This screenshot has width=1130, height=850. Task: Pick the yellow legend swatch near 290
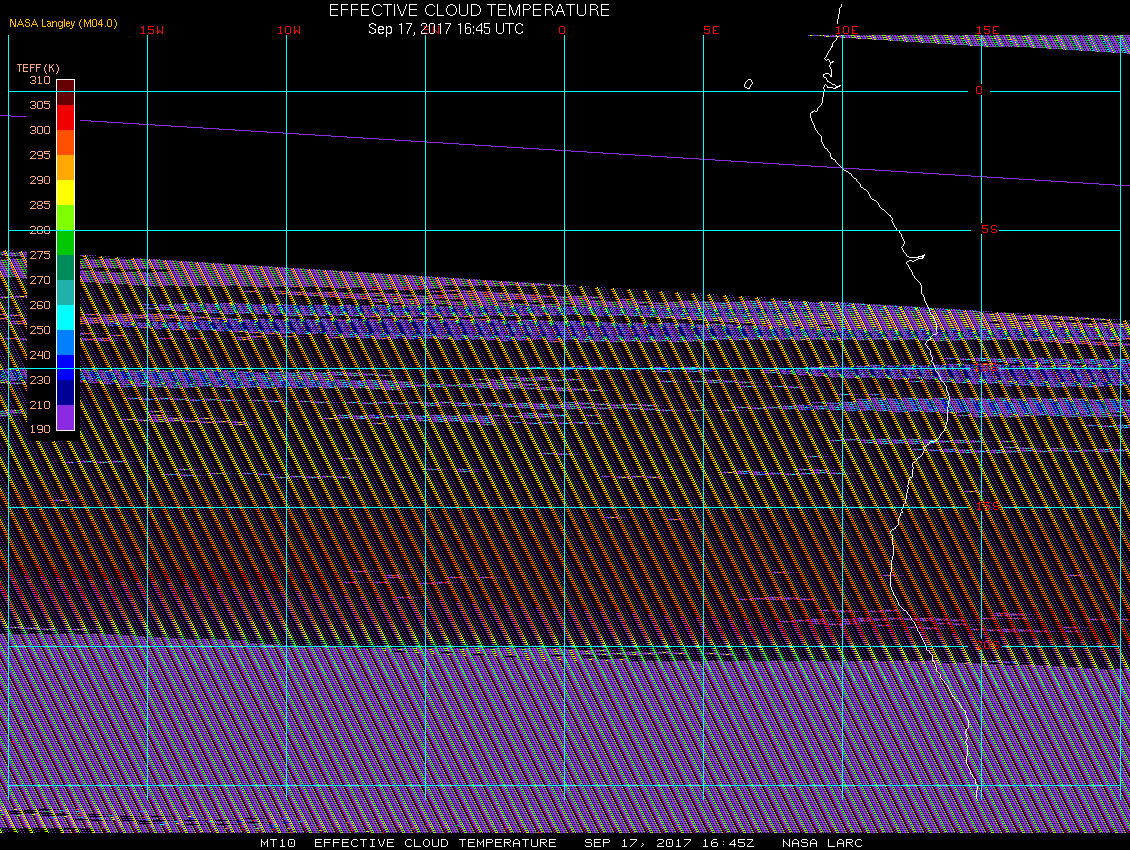[x=66, y=192]
